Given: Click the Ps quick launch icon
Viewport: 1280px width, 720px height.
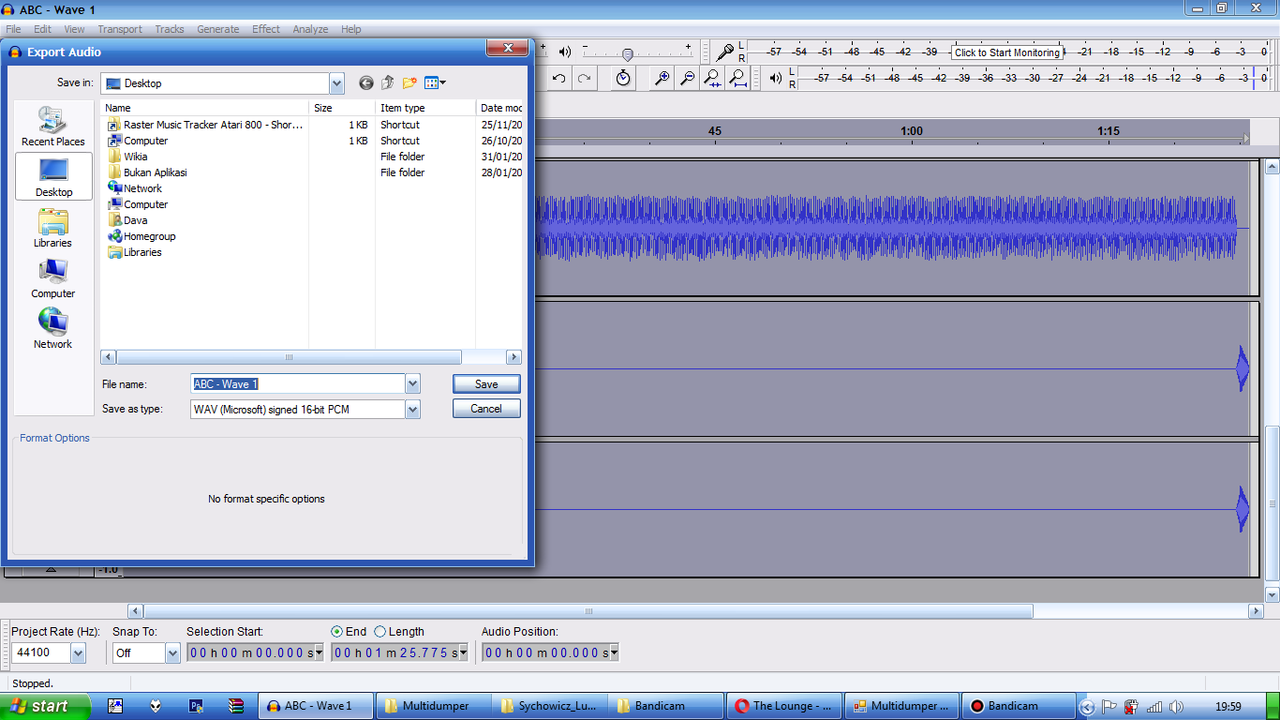Looking at the screenshot, I should pyautogui.click(x=196, y=706).
